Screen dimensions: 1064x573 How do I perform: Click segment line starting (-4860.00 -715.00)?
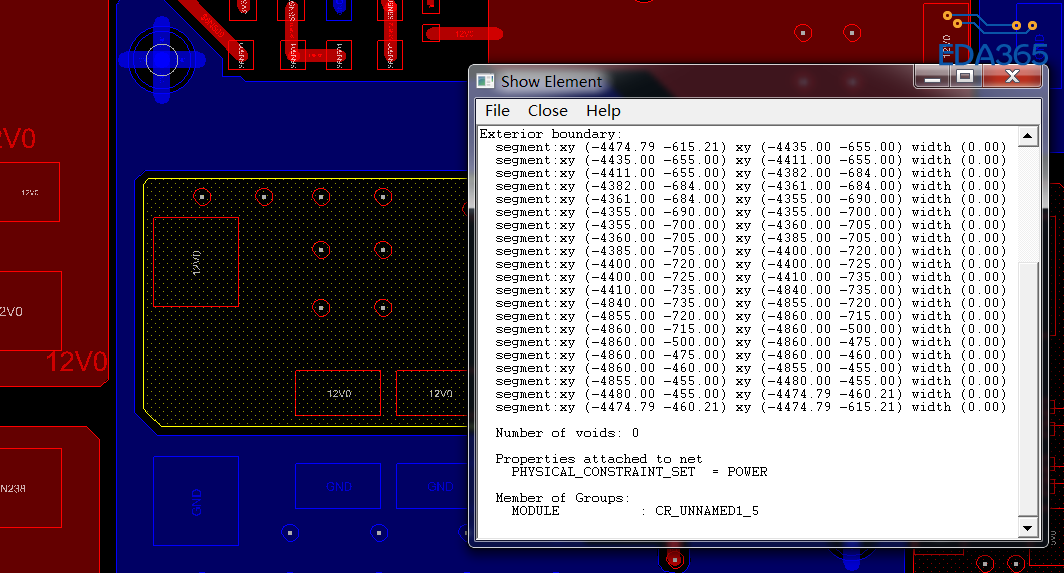coord(750,329)
